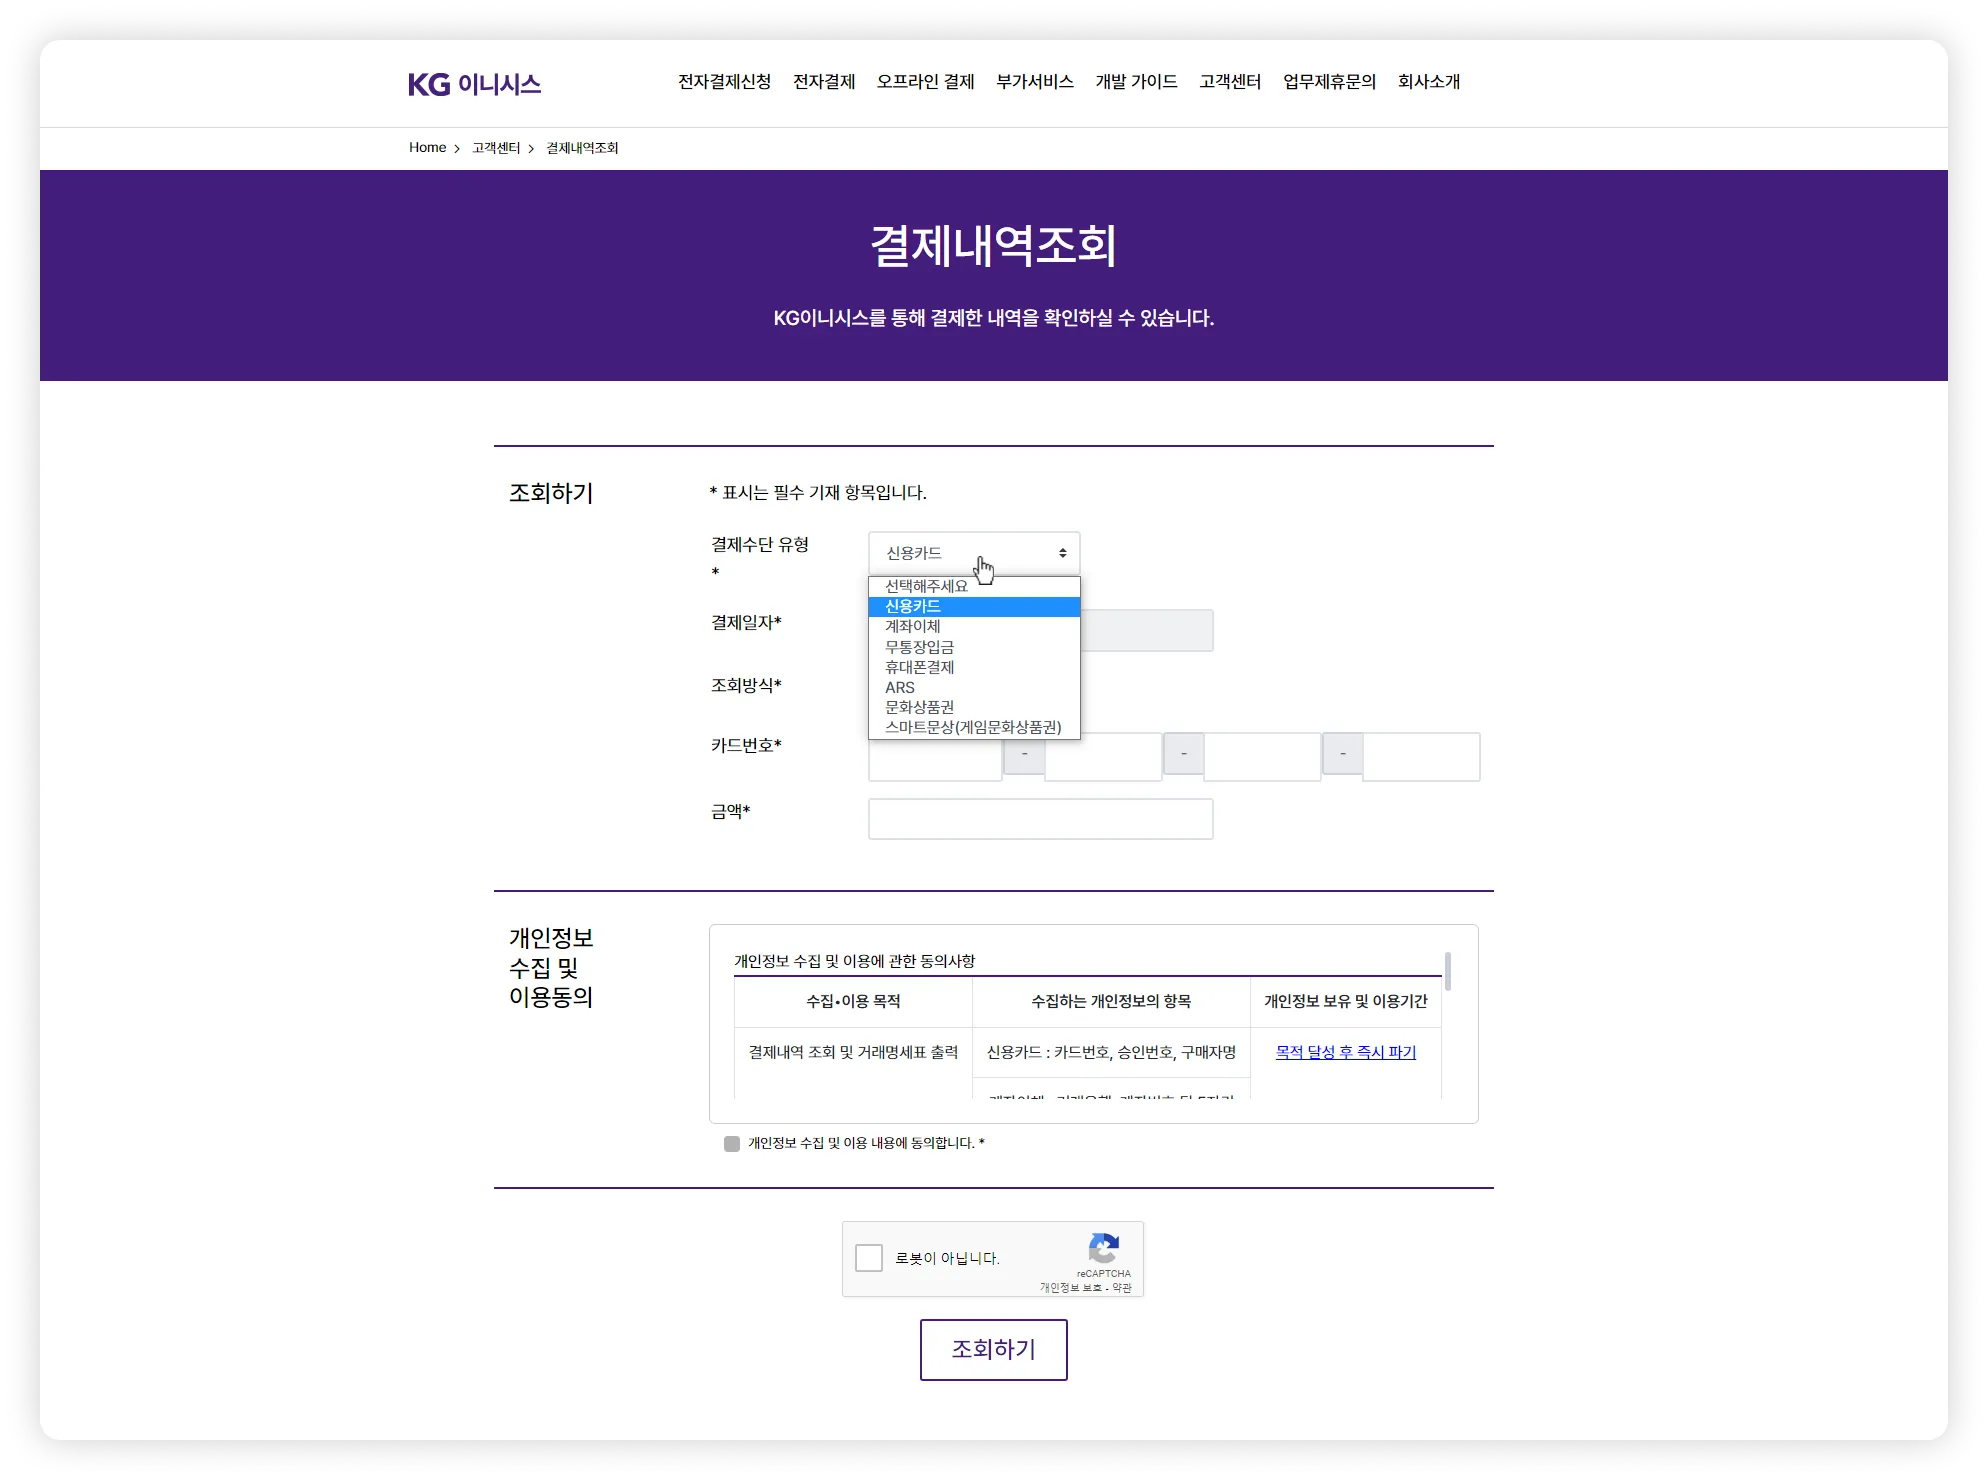The width and height of the screenshot is (1988, 1480).
Task: Click the reCAPTCHA logo icon
Action: 1103,1249
